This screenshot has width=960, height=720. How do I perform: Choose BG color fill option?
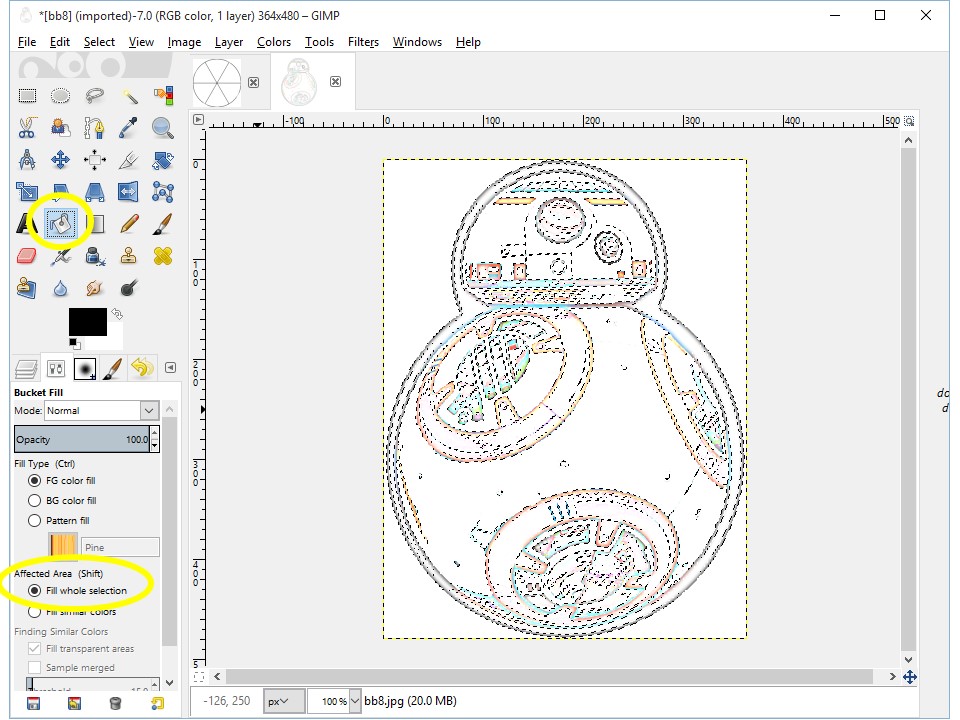pyautogui.click(x=35, y=500)
